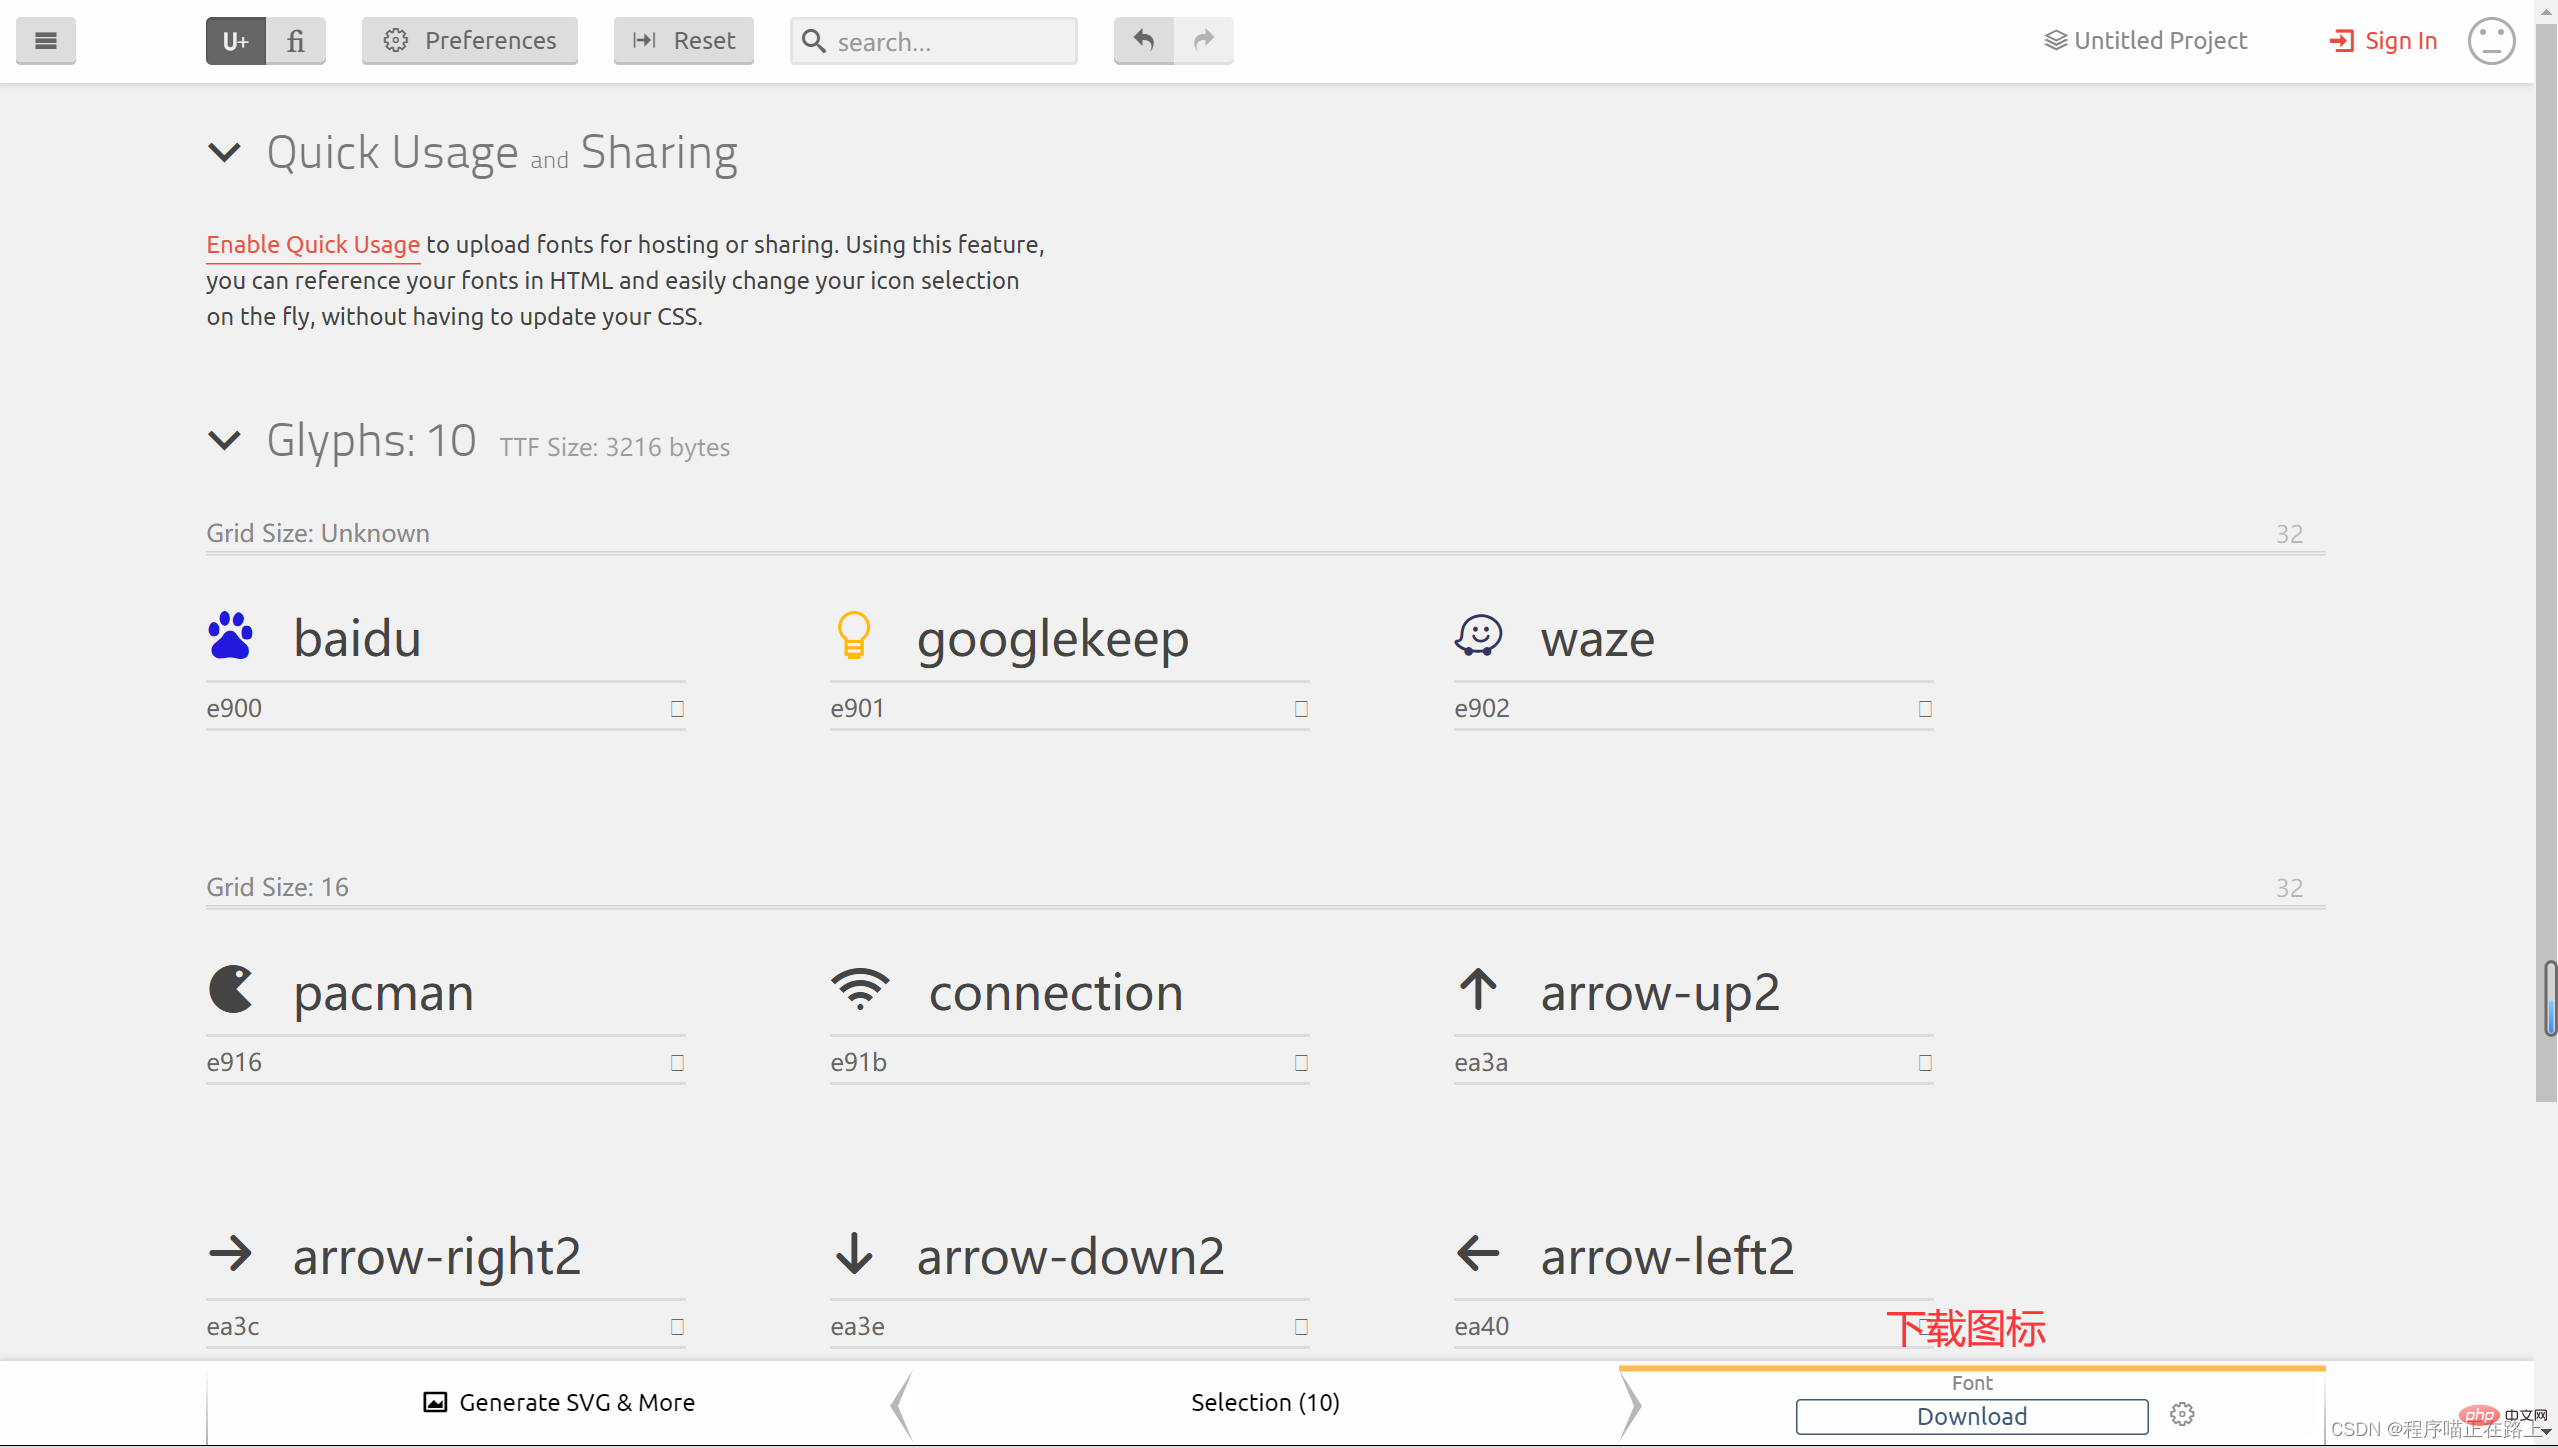Click the Sign In menu item
The width and height of the screenshot is (2558, 1448).
click(x=2381, y=40)
